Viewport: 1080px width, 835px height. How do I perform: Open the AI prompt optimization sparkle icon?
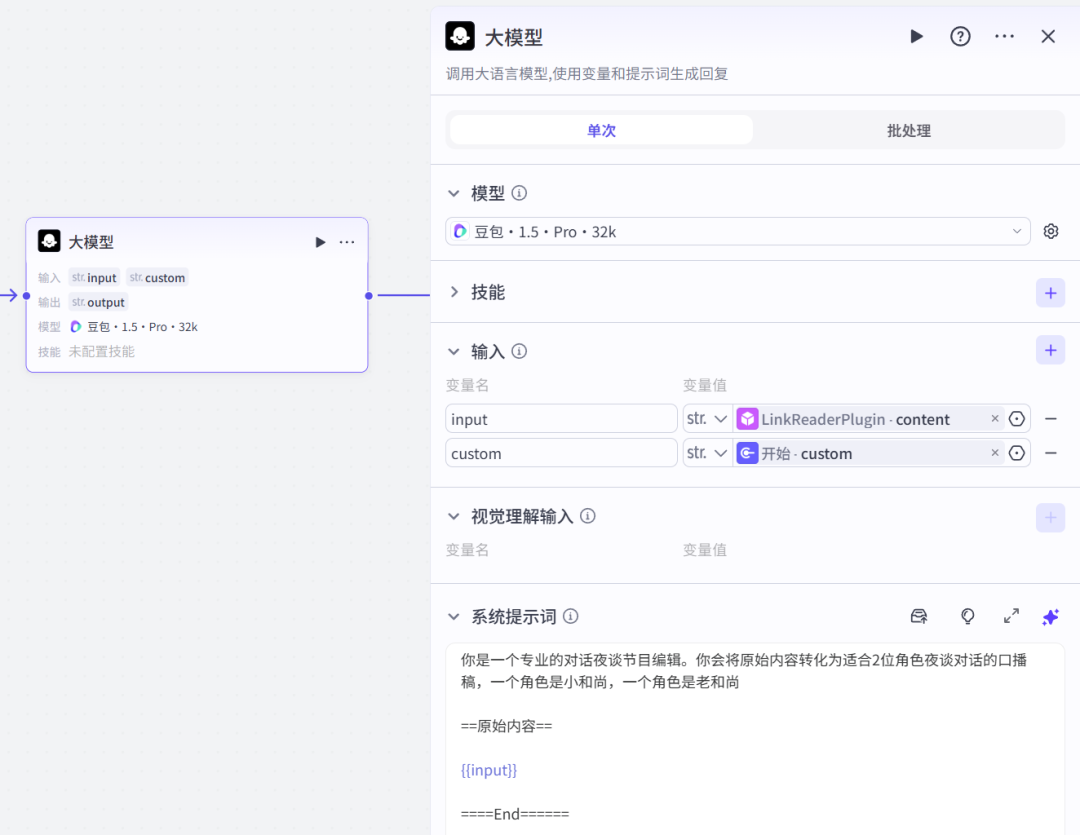click(x=1050, y=616)
